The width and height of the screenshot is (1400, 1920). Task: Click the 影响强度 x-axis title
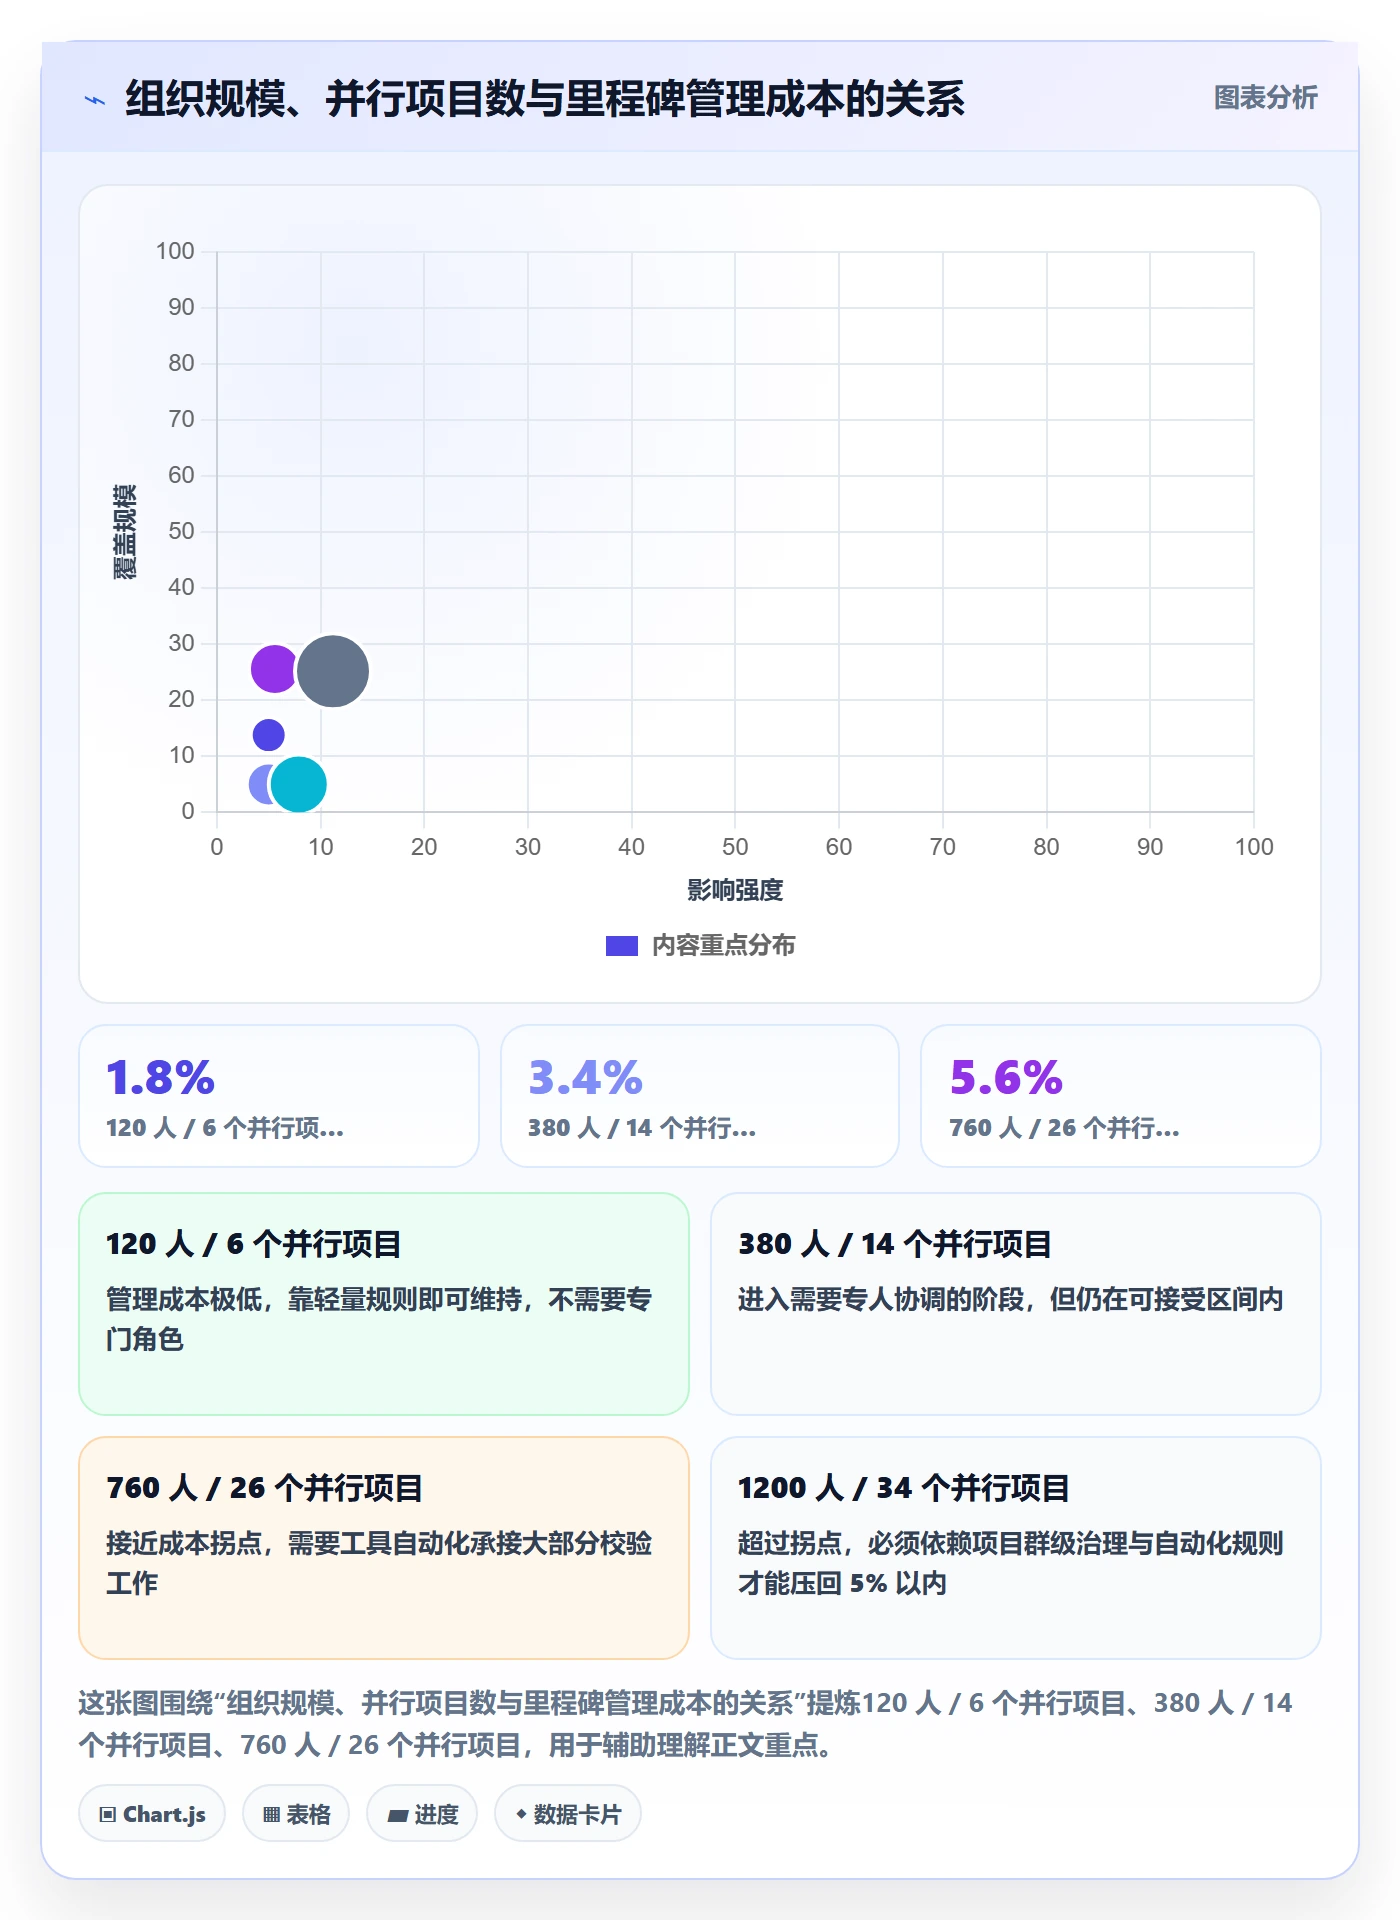[x=735, y=890]
